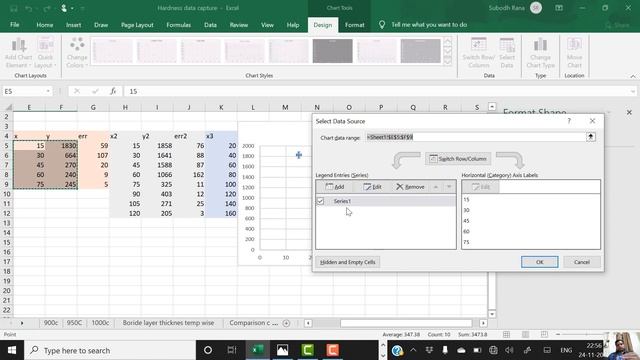Open the Insert ribbon tab
640x360 pixels.
point(73,25)
